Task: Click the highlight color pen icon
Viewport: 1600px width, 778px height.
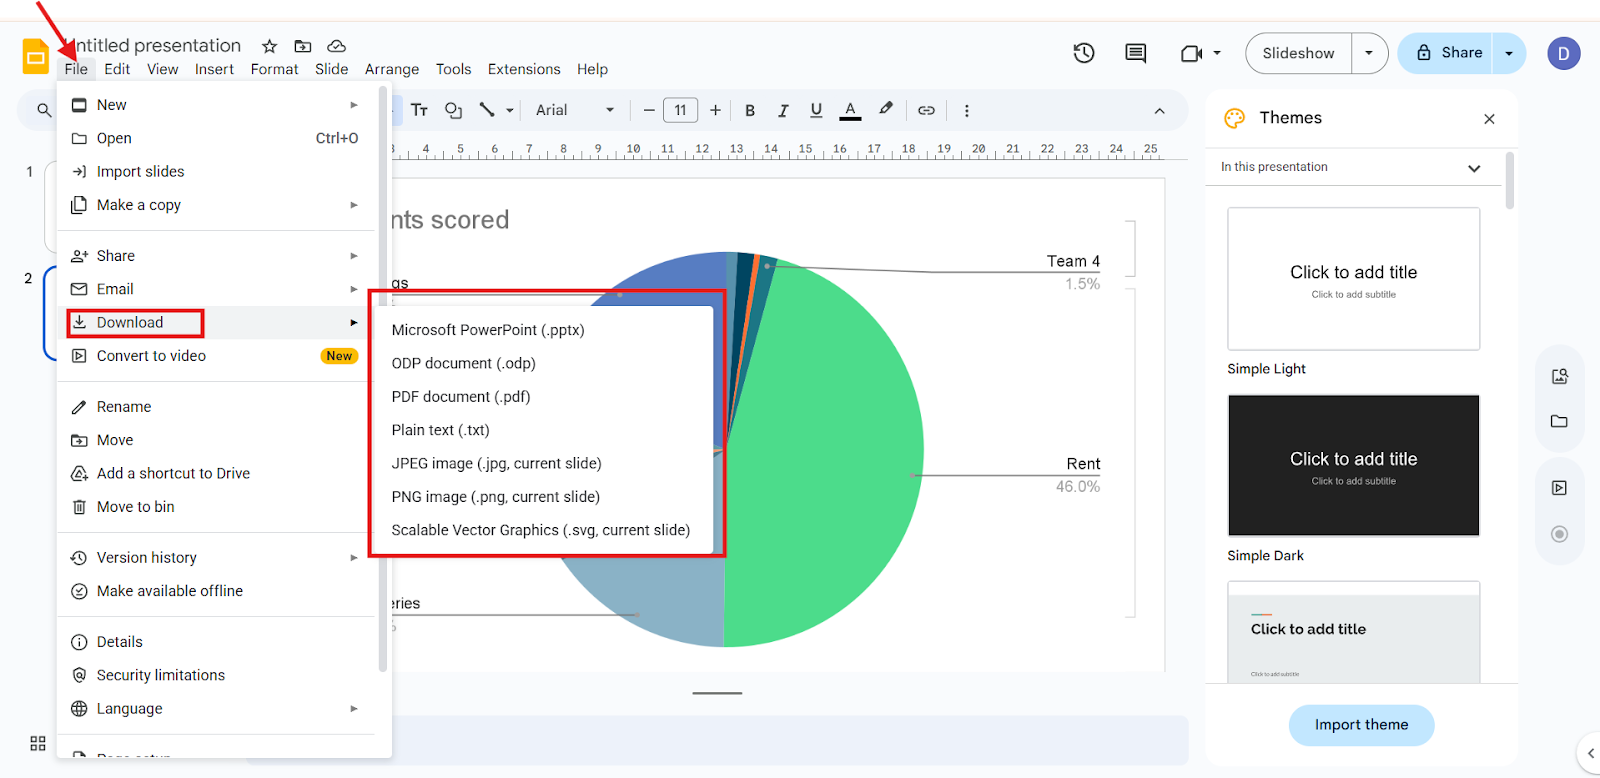Action: pos(885,109)
